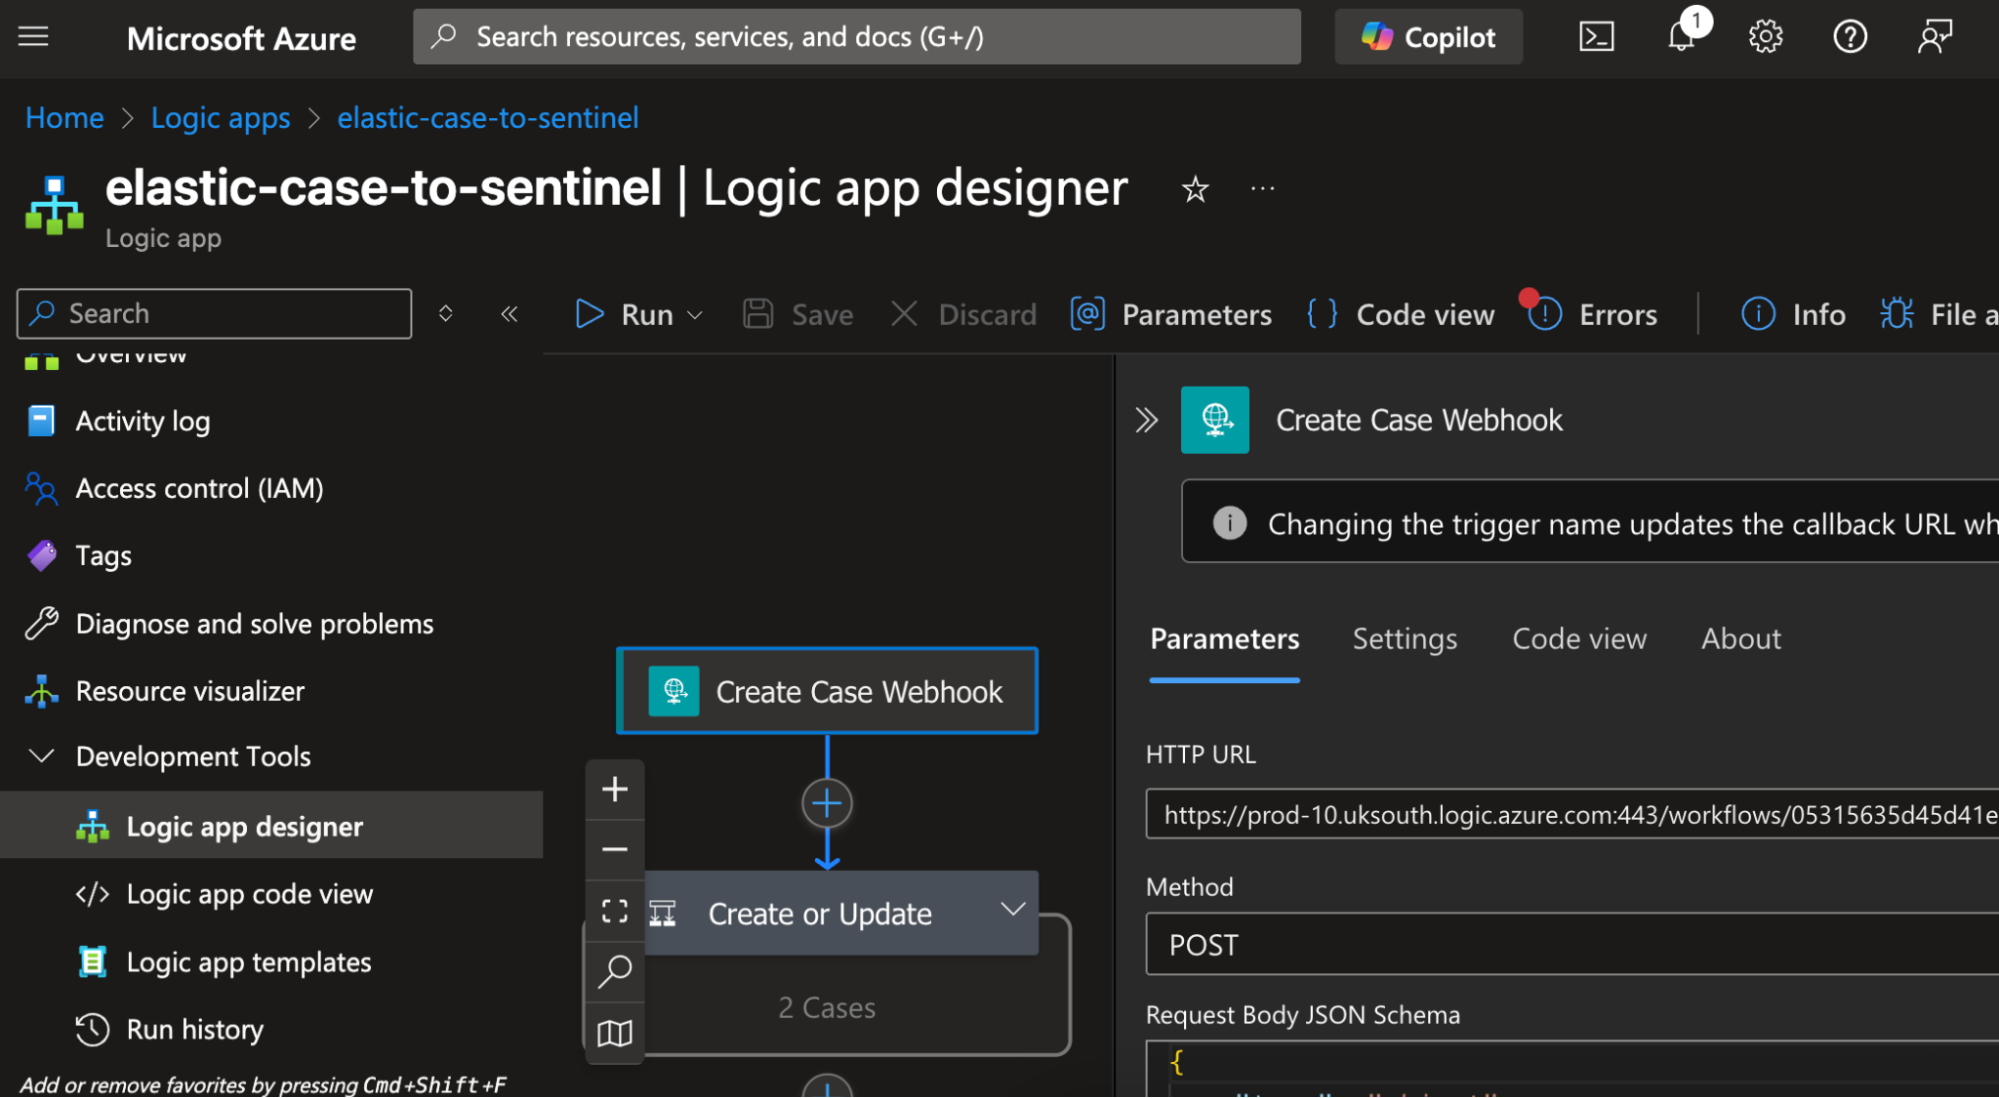1999x1098 pixels.
Task: Collapse the sidebar with double chevron
Action: point(509,314)
